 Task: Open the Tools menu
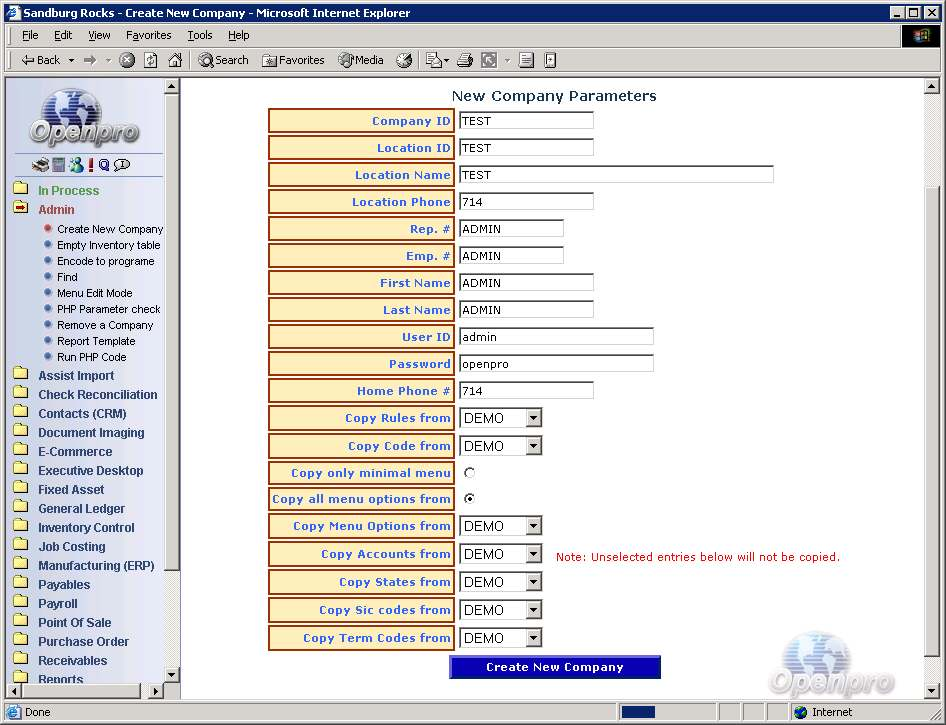pos(200,35)
